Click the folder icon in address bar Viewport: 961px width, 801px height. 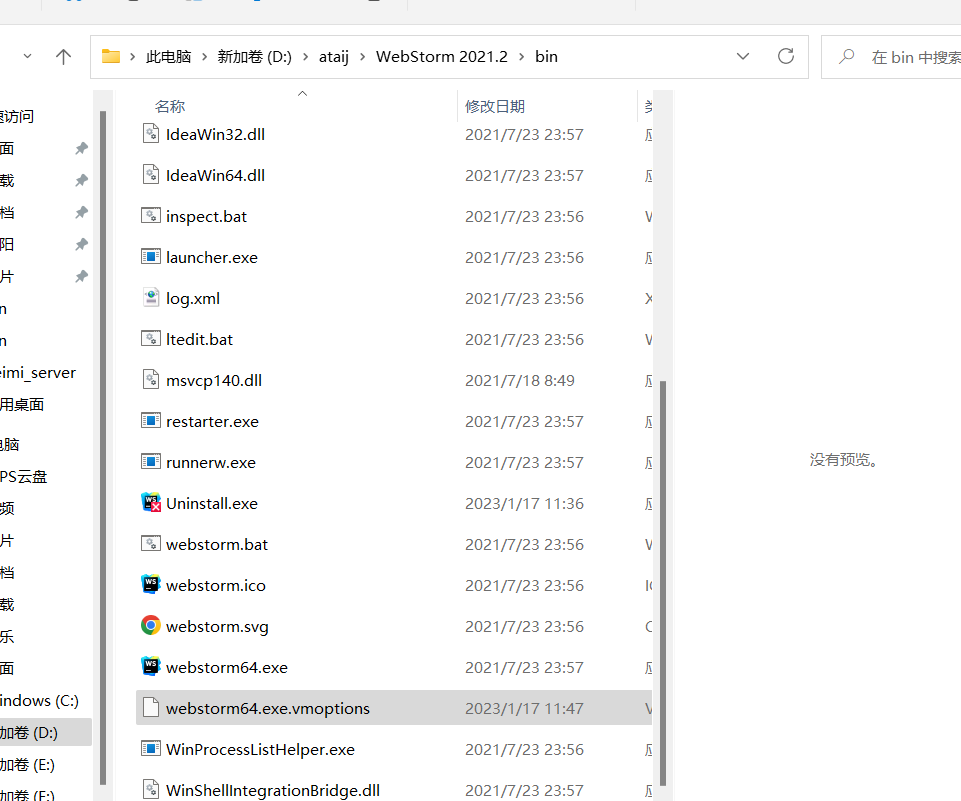(x=111, y=56)
